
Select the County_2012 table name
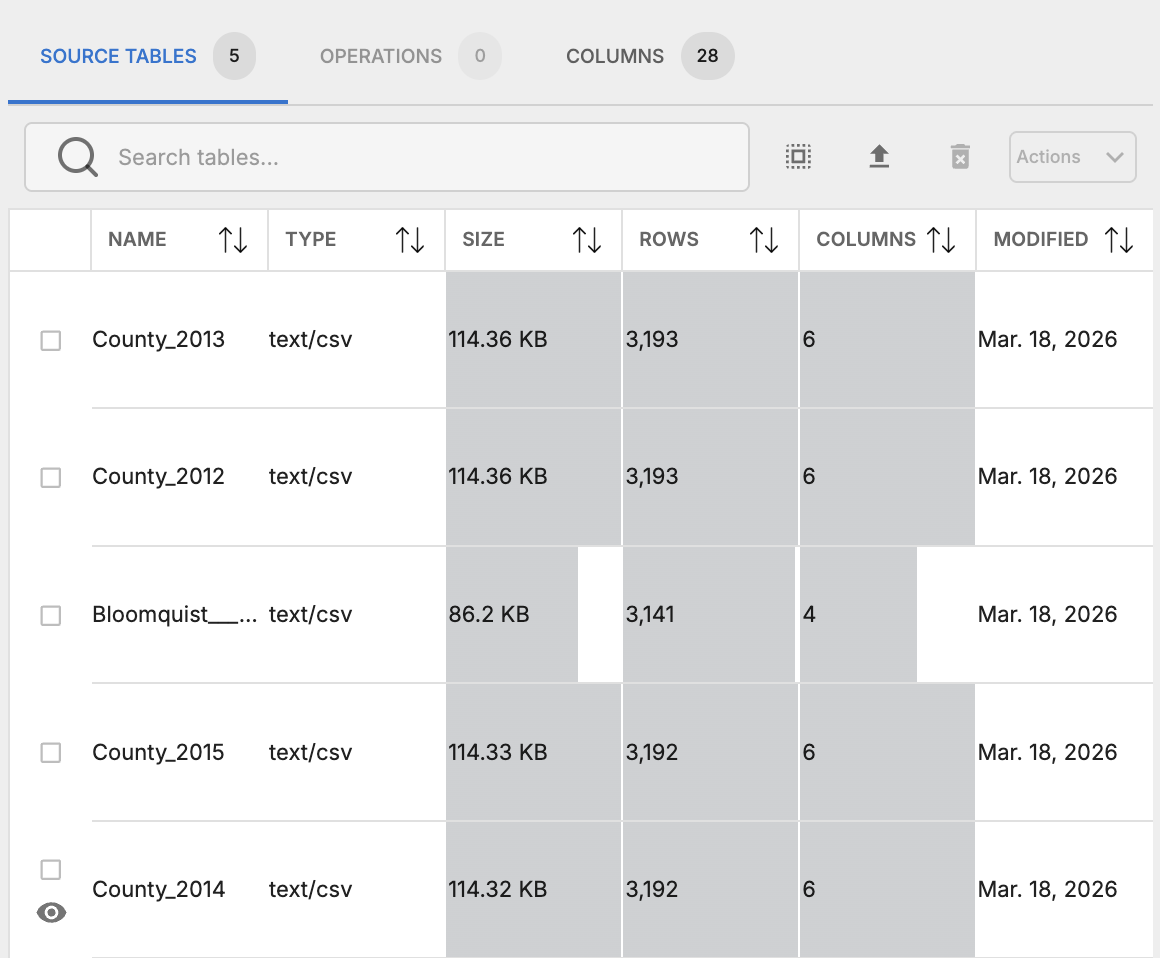pos(158,476)
